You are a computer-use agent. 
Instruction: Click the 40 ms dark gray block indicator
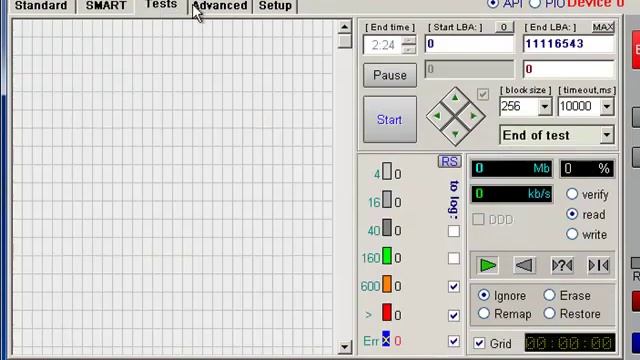pyautogui.click(x=387, y=228)
